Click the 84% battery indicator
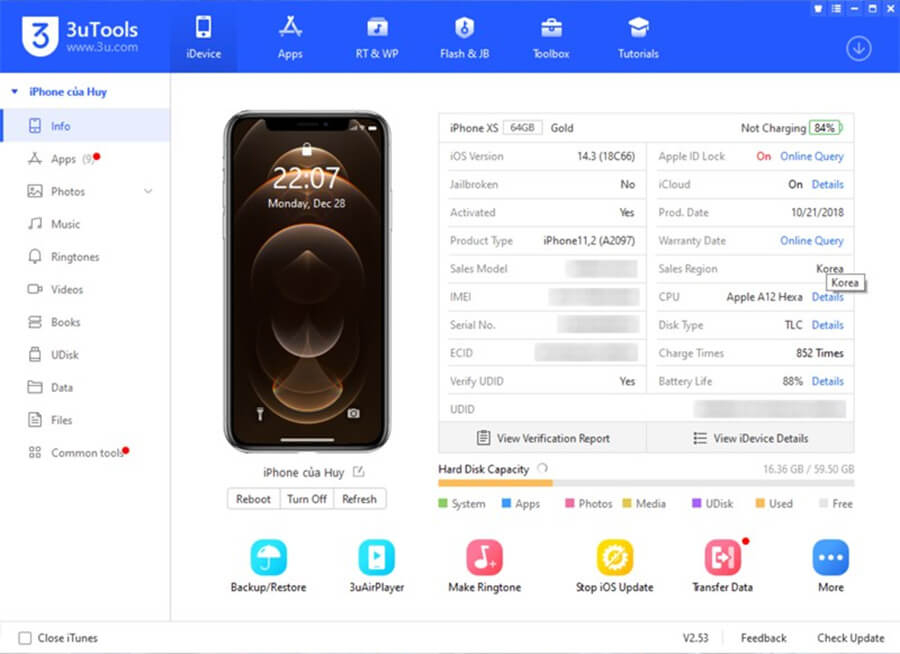900x654 pixels. [x=825, y=127]
